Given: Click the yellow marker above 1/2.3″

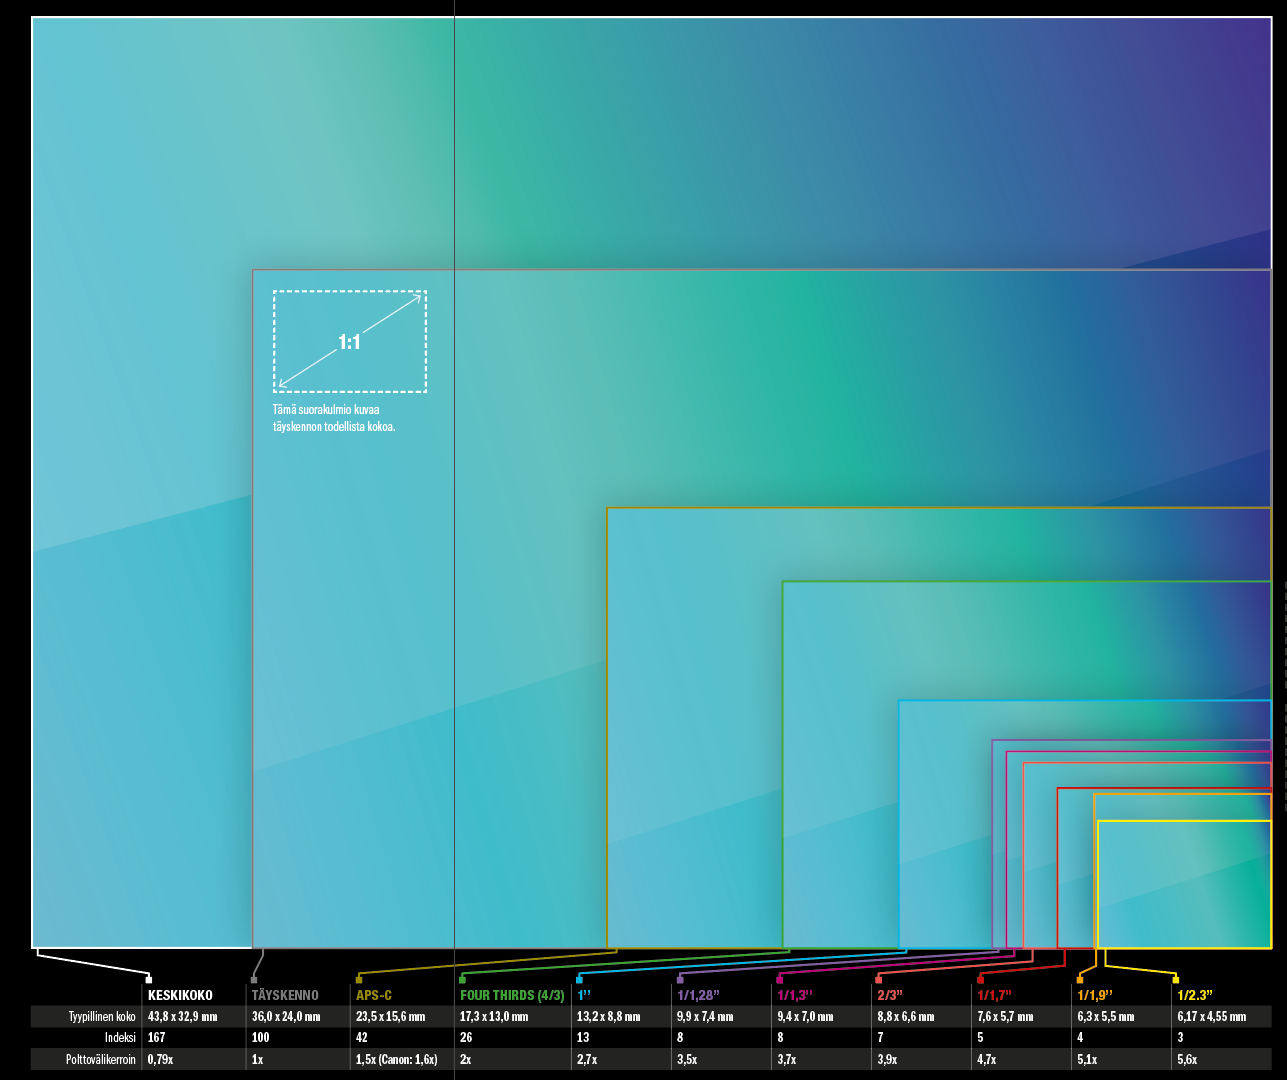Looking at the screenshot, I should (1175, 979).
